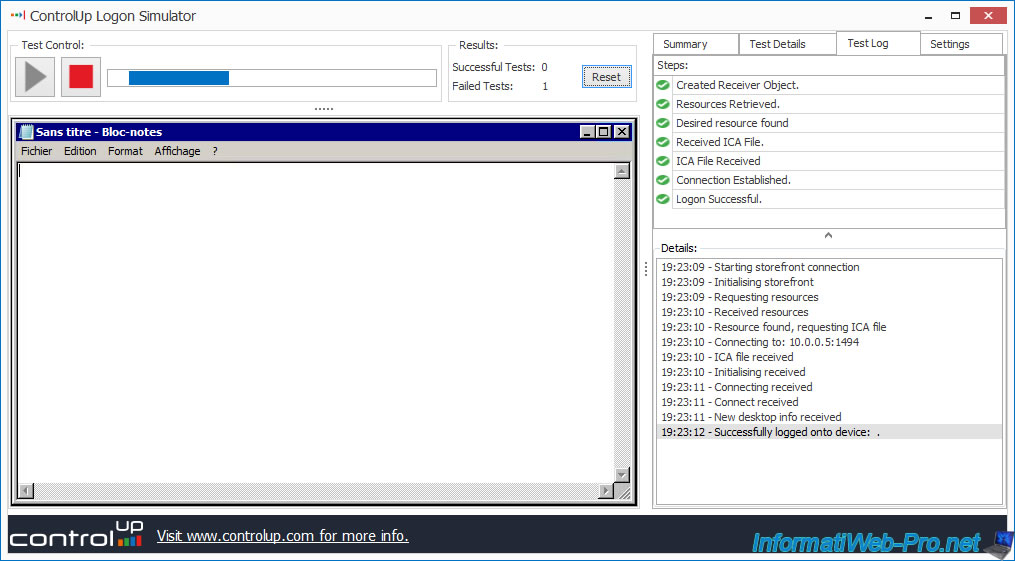This screenshot has height=561, width=1015.
Task: Select log line 'Received resources'
Action: [x=735, y=312]
